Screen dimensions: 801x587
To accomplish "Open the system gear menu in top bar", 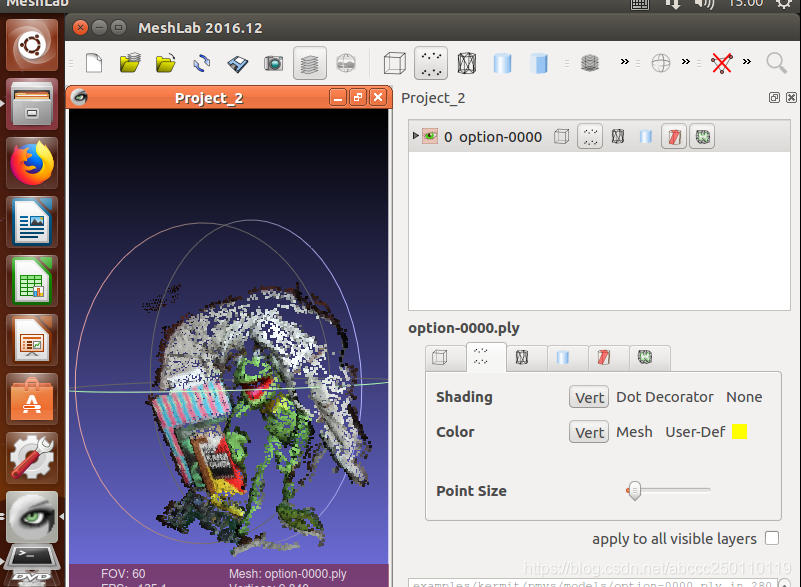I will coord(785,4).
